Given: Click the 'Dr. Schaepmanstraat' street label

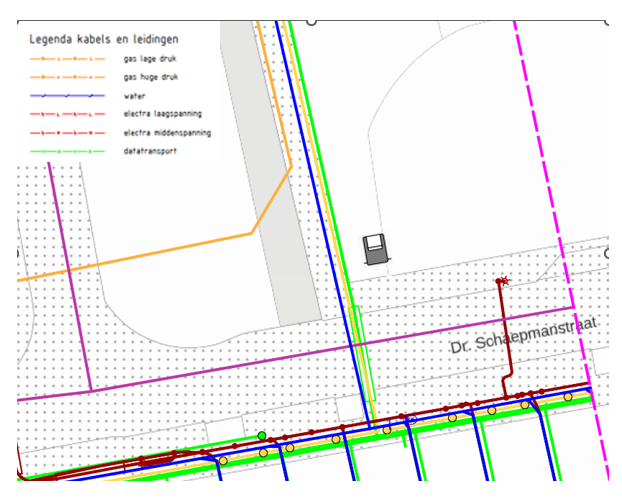Looking at the screenshot, I should tap(523, 336).
